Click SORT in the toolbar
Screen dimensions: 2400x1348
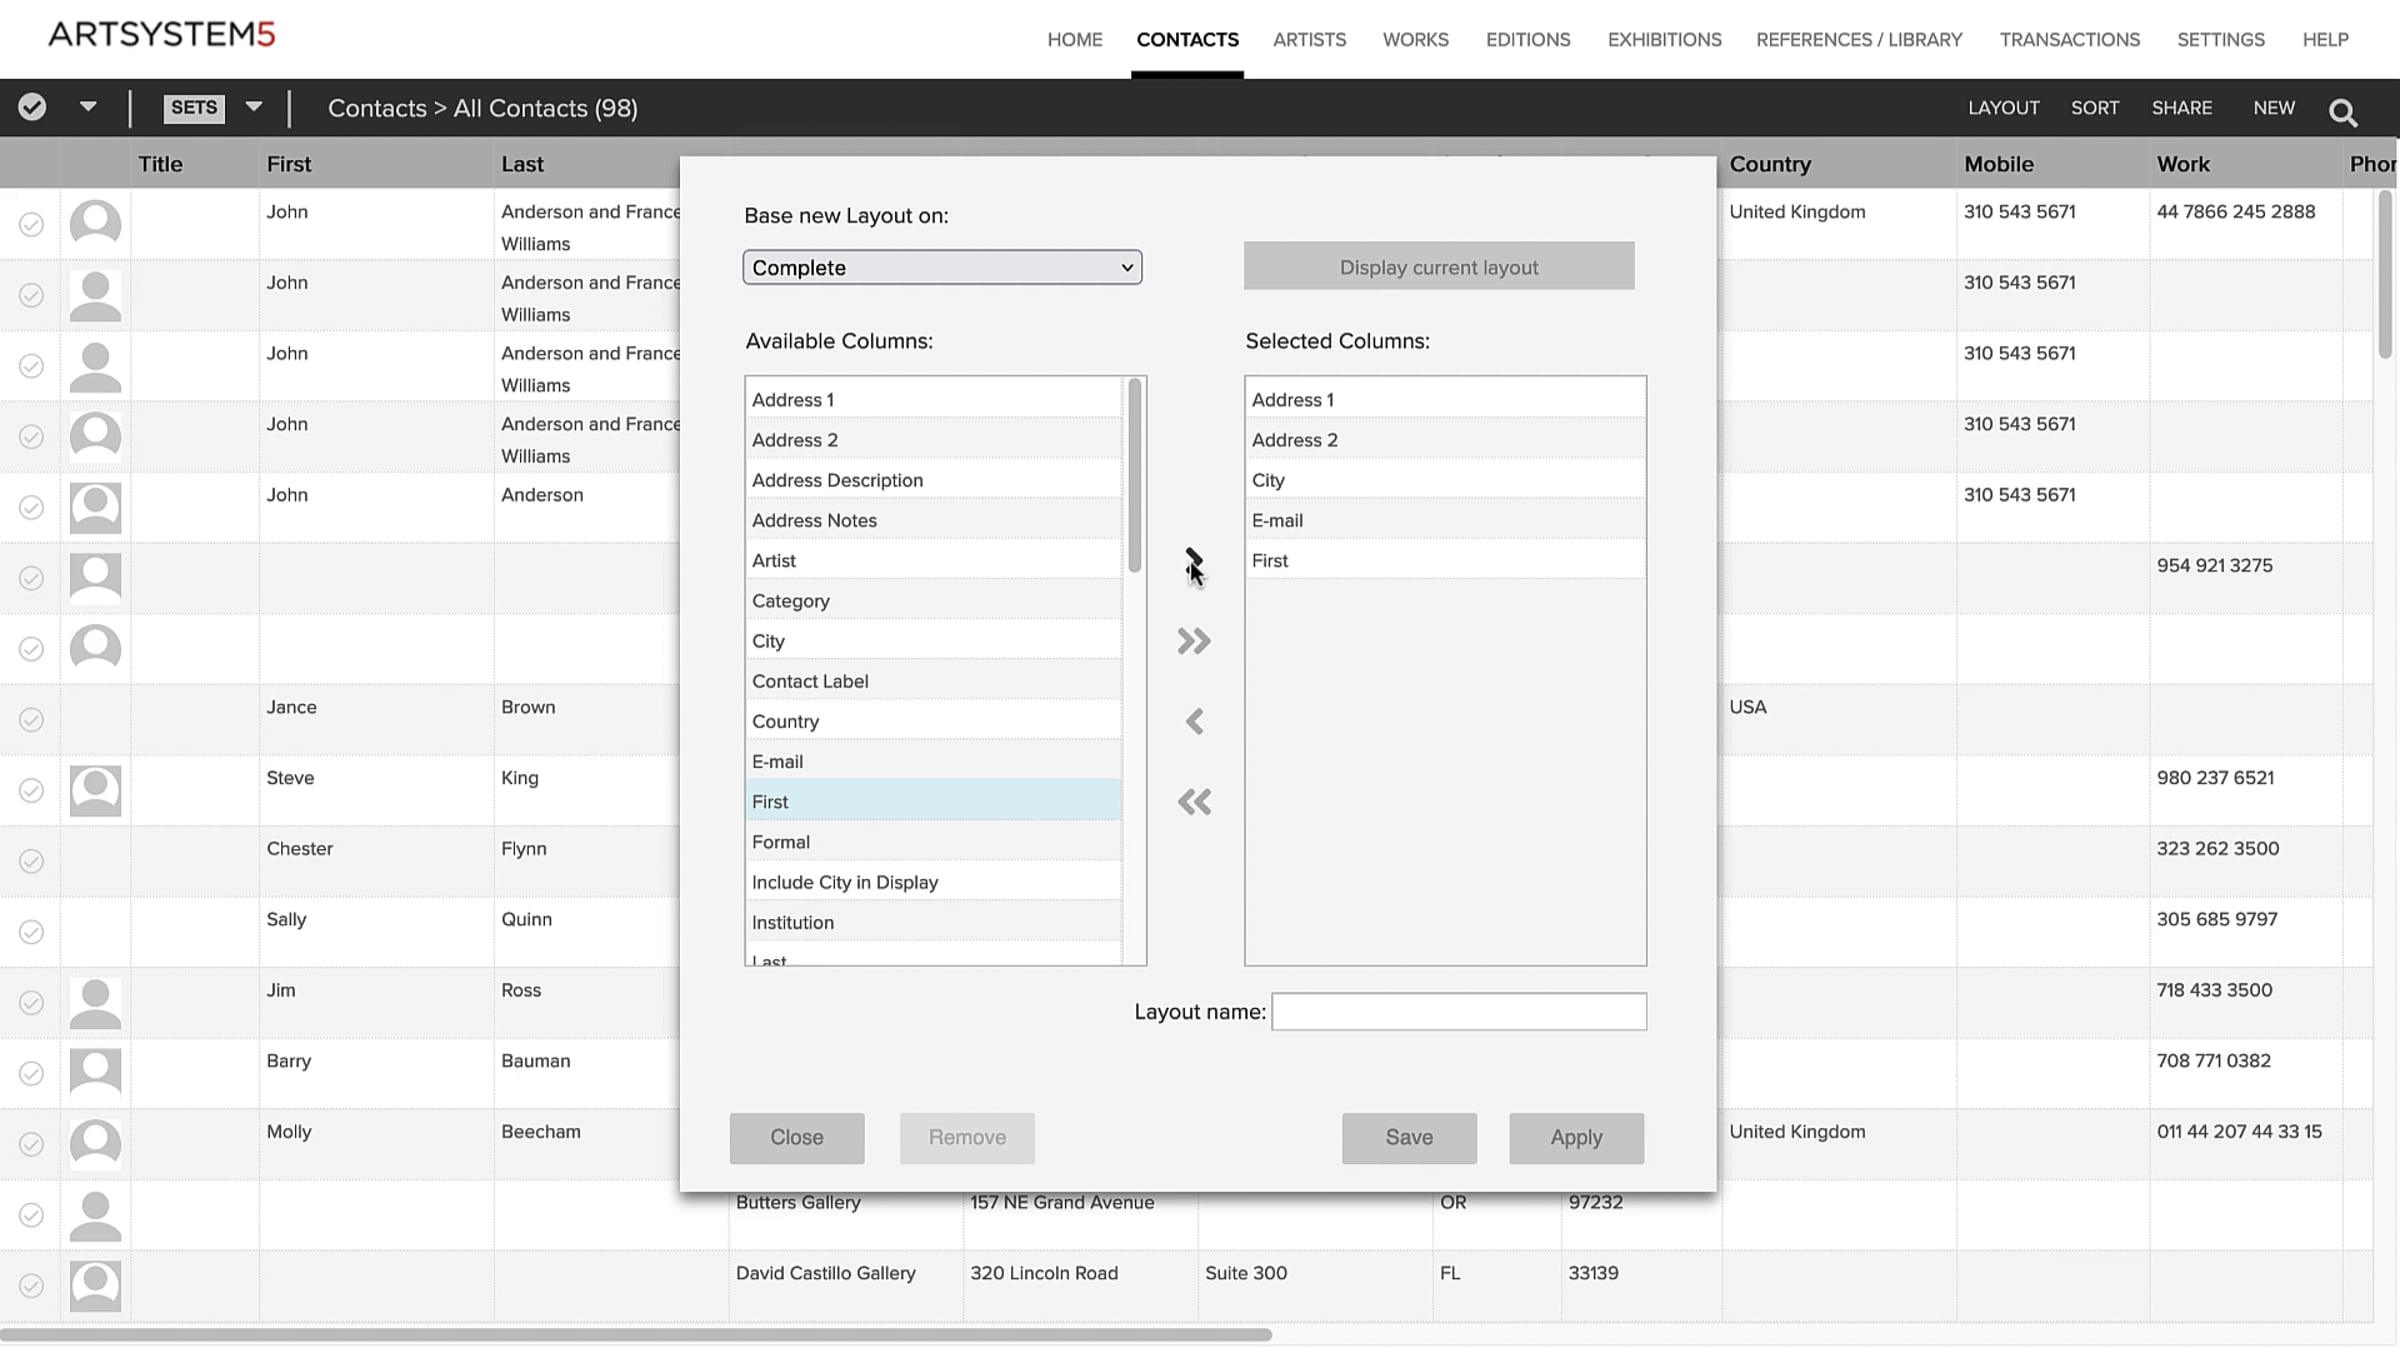2094,108
